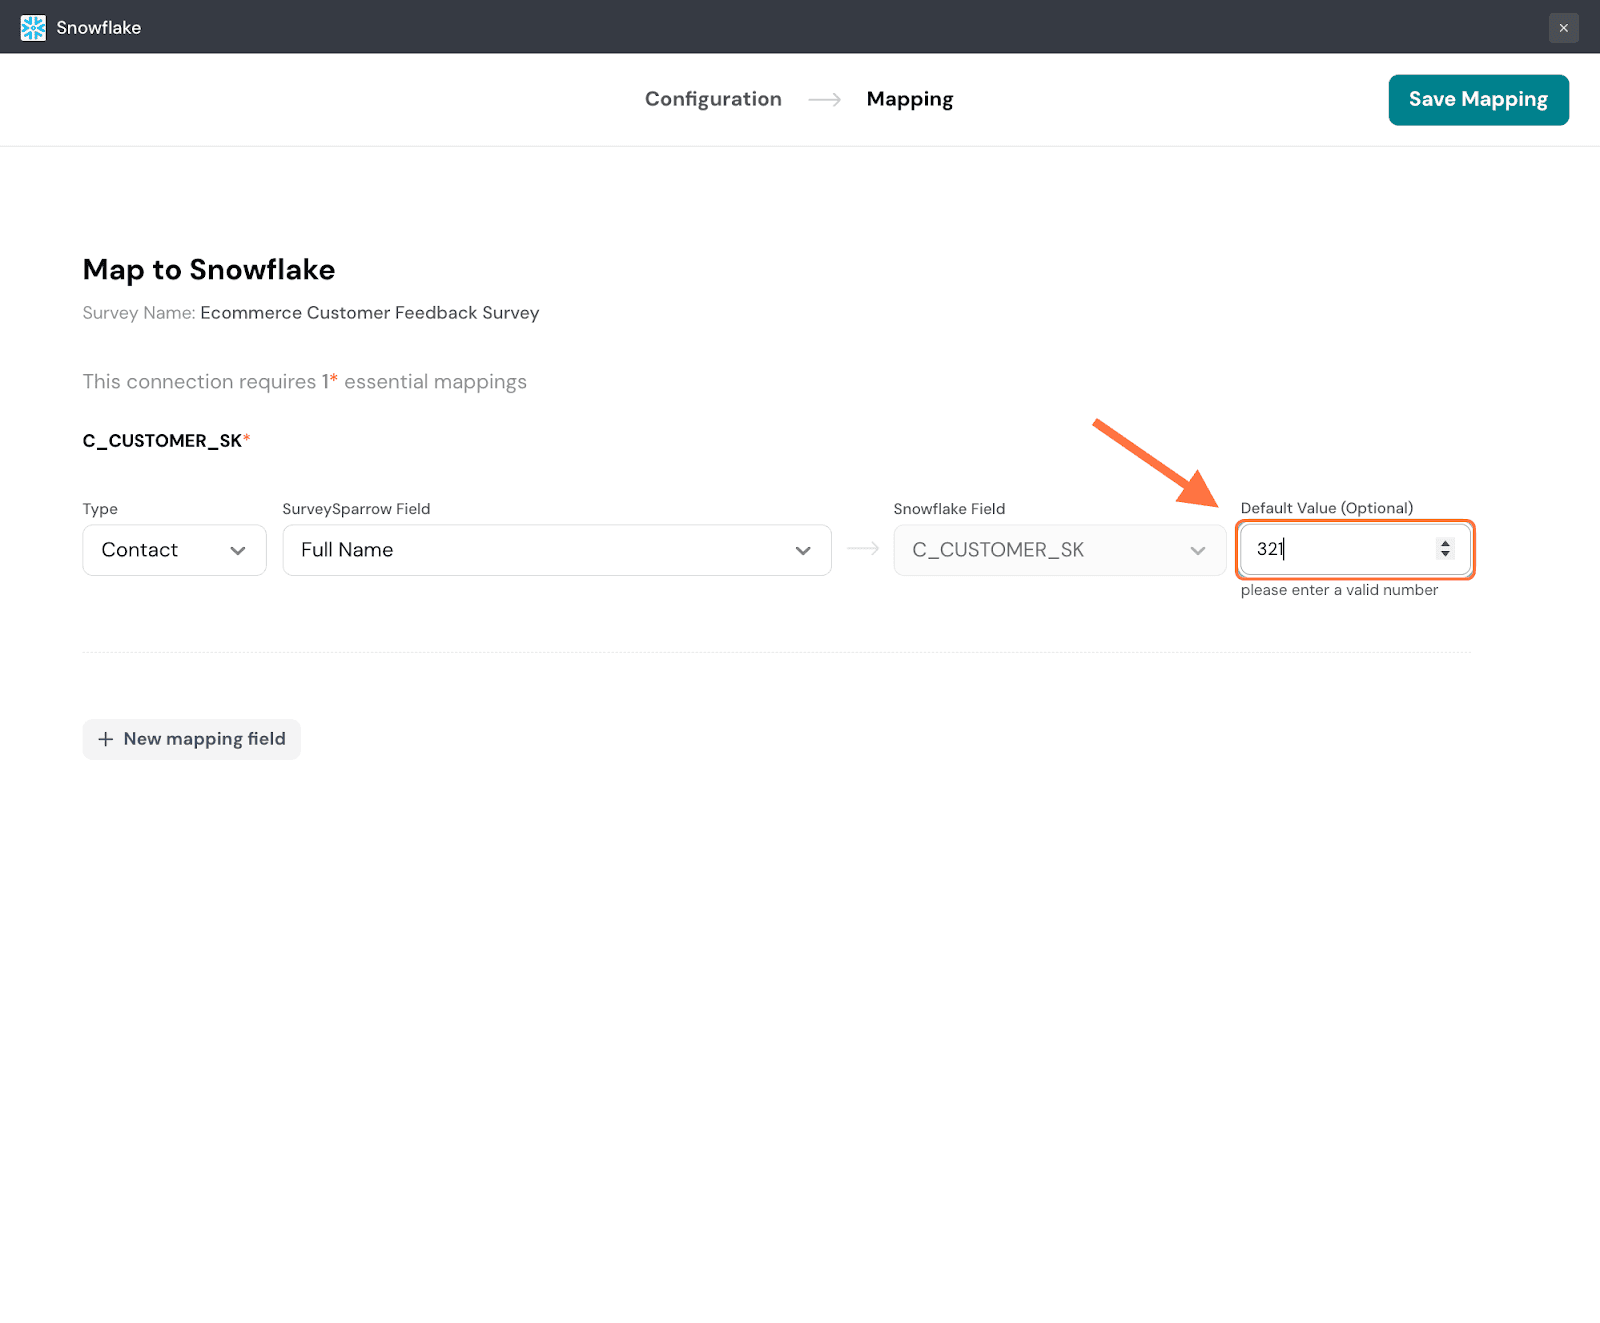Close the Snowflake mapping dialog
This screenshot has height=1323, width=1600.
point(1563,28)
